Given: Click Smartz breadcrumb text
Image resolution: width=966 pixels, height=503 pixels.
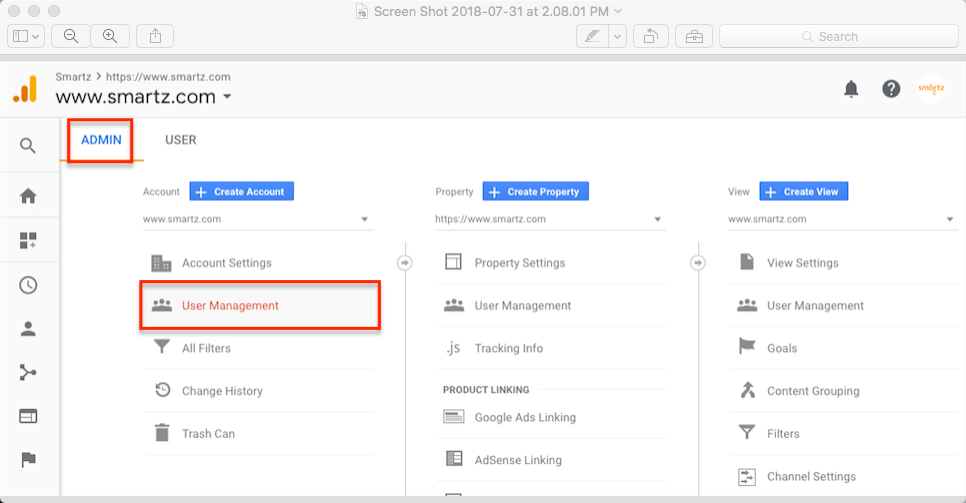Looking at the screenshot, I should click(73, 77).
